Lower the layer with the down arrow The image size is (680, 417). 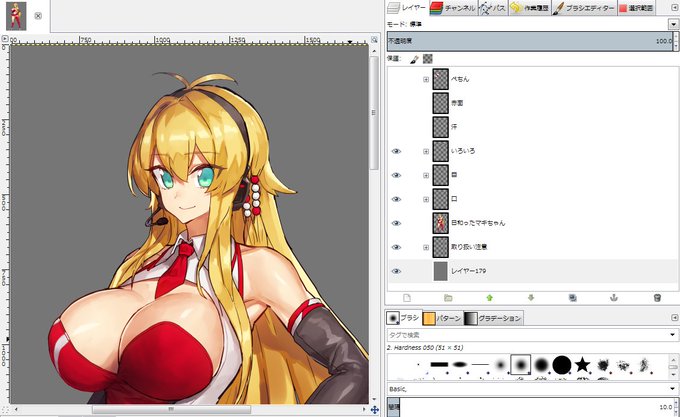(531, 298)
